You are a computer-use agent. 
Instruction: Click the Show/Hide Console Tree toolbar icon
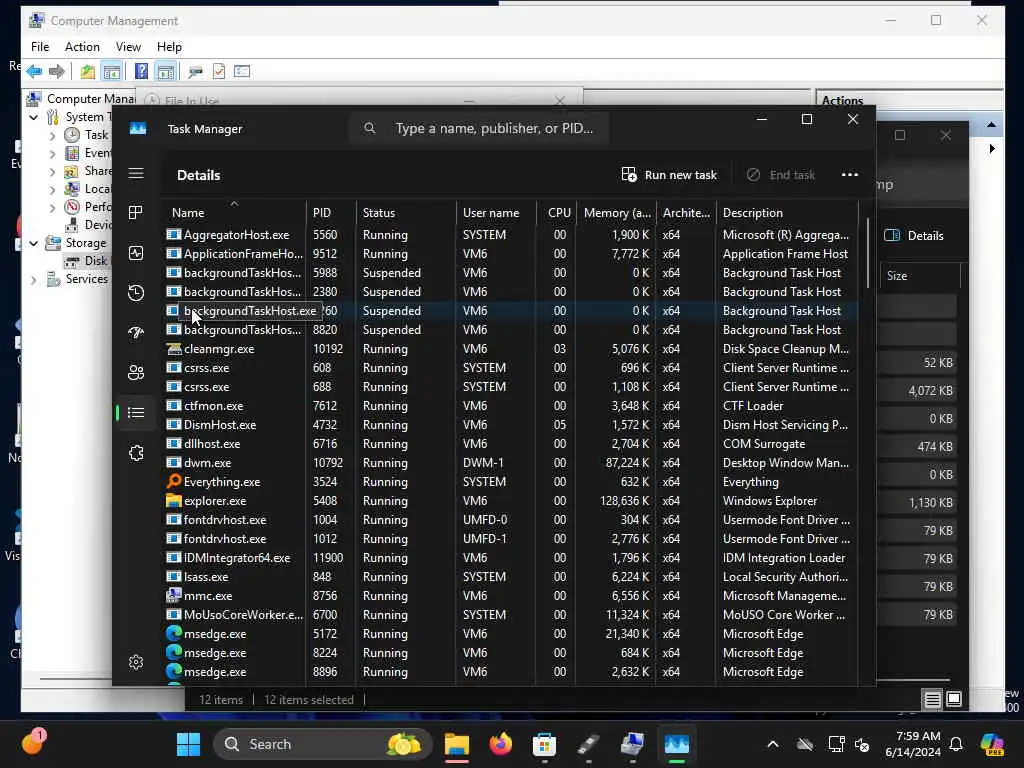[x=112, y=71]
